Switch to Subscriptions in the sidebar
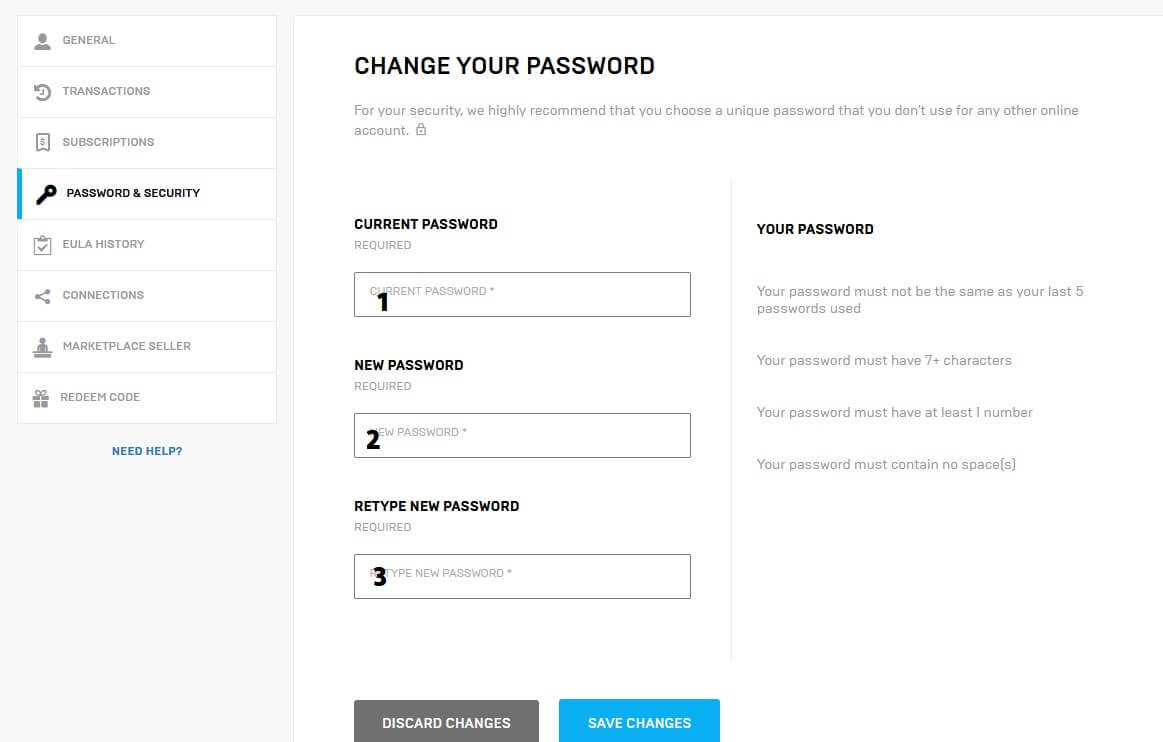 [108, 143]
